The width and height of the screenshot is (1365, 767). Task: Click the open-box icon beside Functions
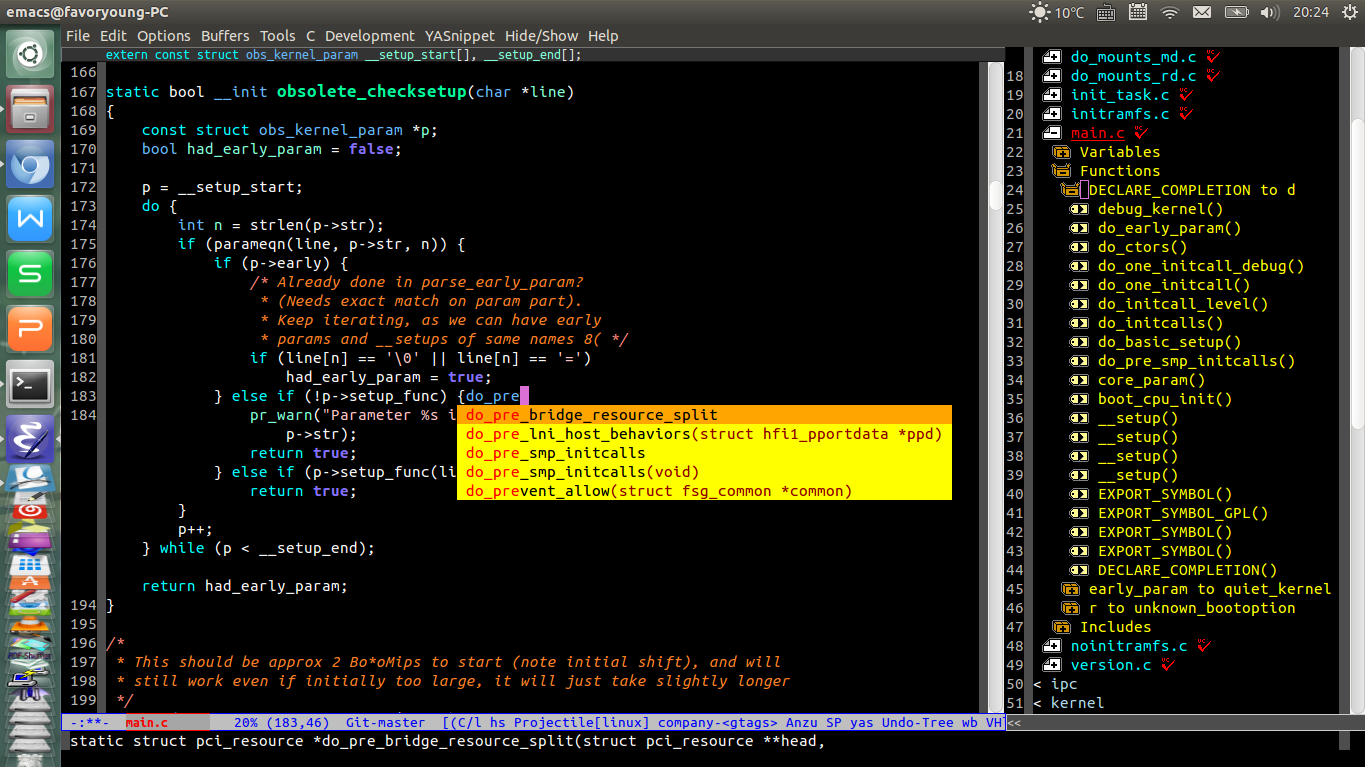(x=1060, y=171)
